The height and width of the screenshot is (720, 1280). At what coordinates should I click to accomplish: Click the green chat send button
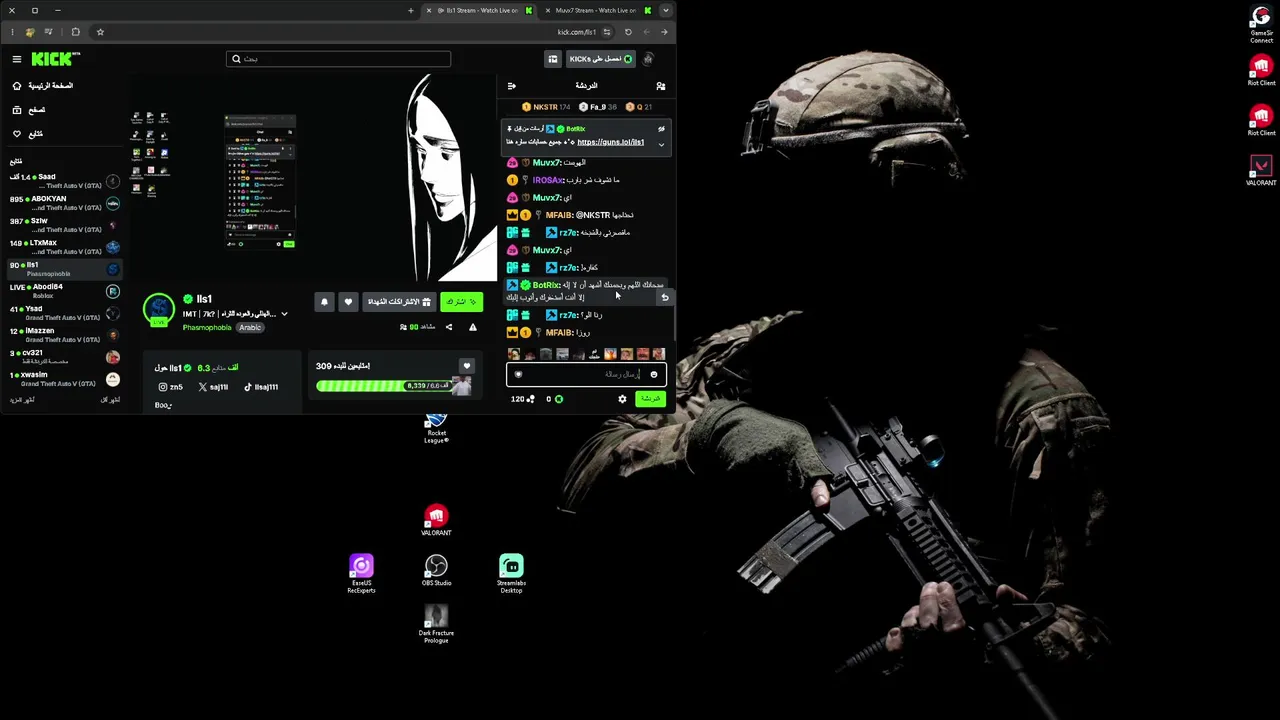point(650,399)
